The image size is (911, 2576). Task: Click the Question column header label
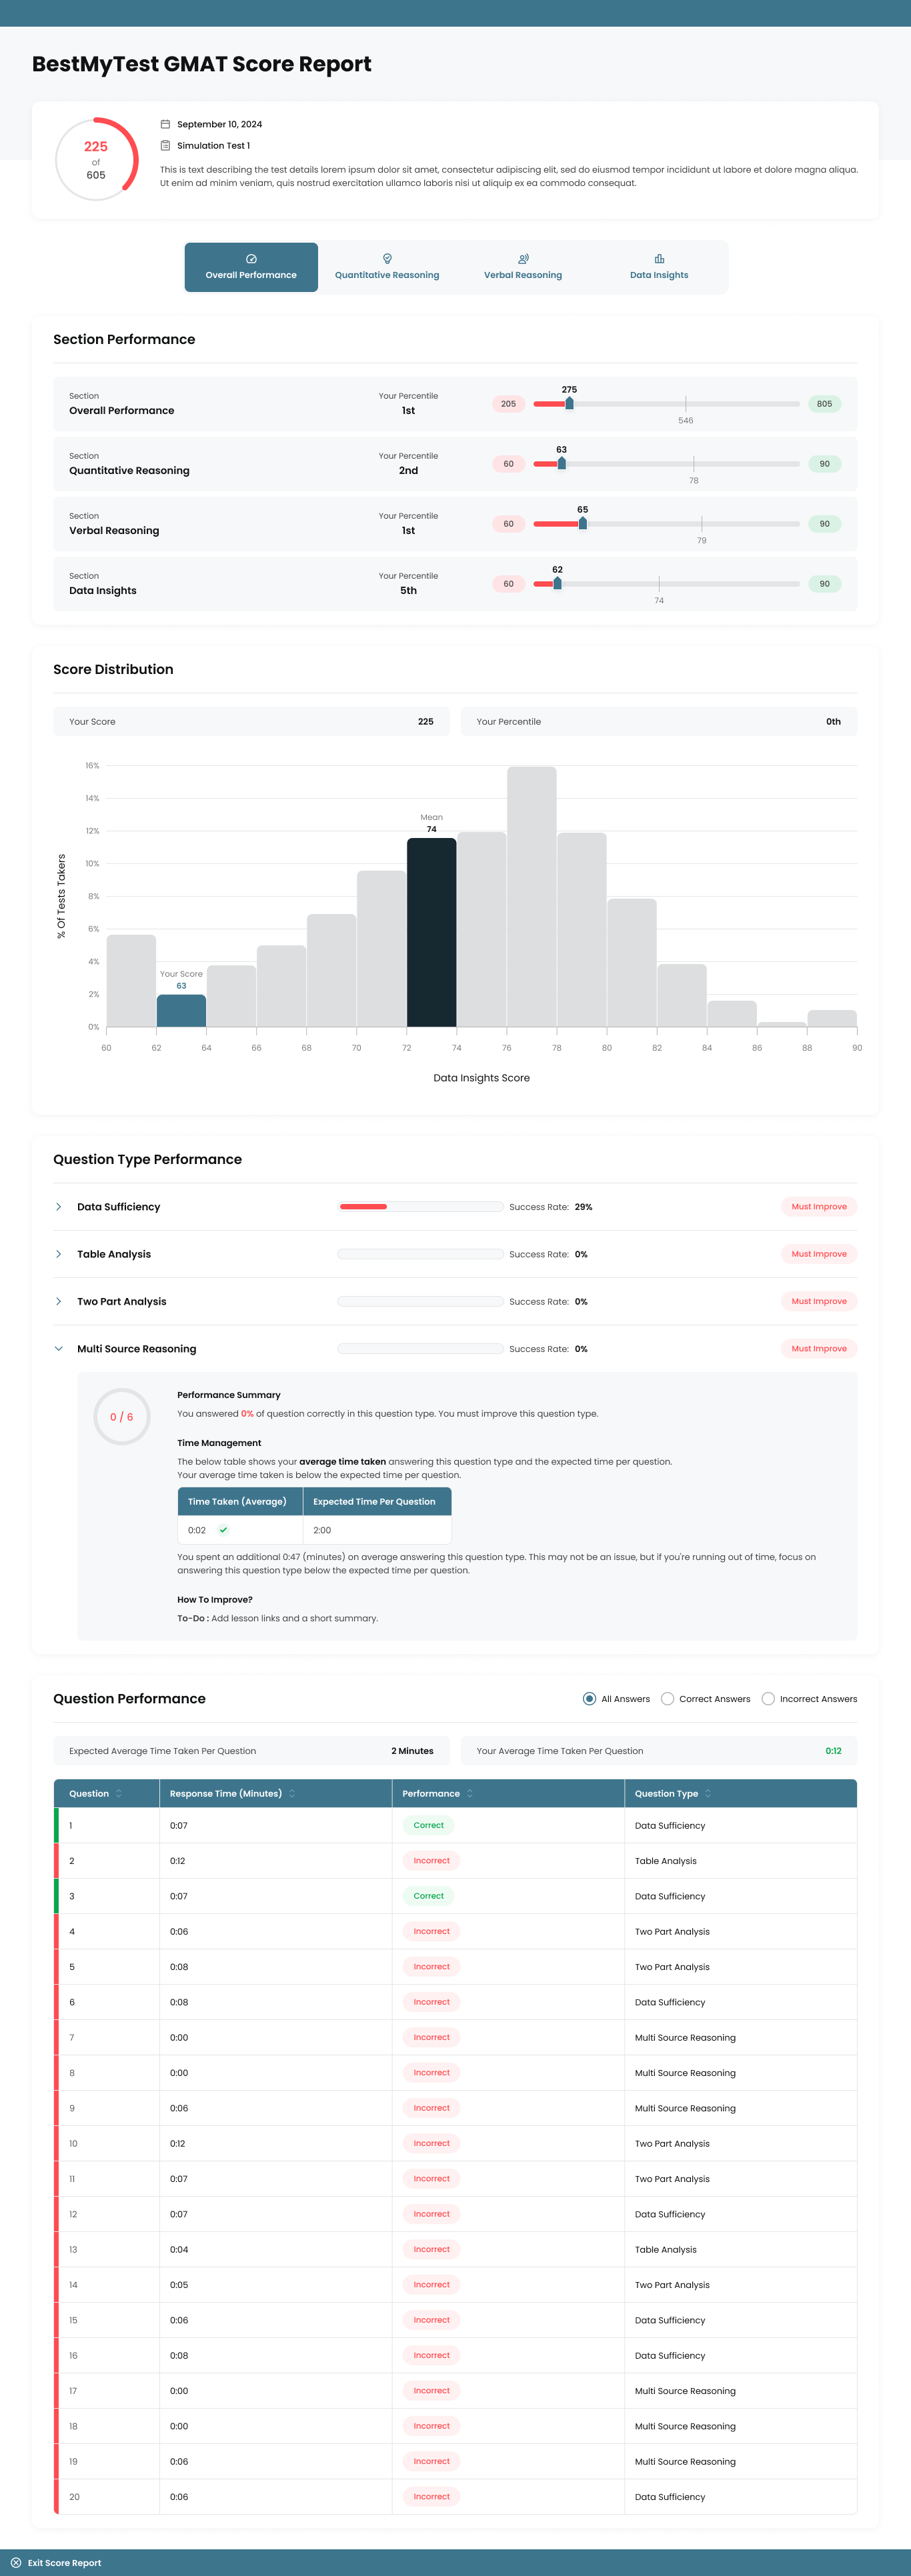[89, 1793]
